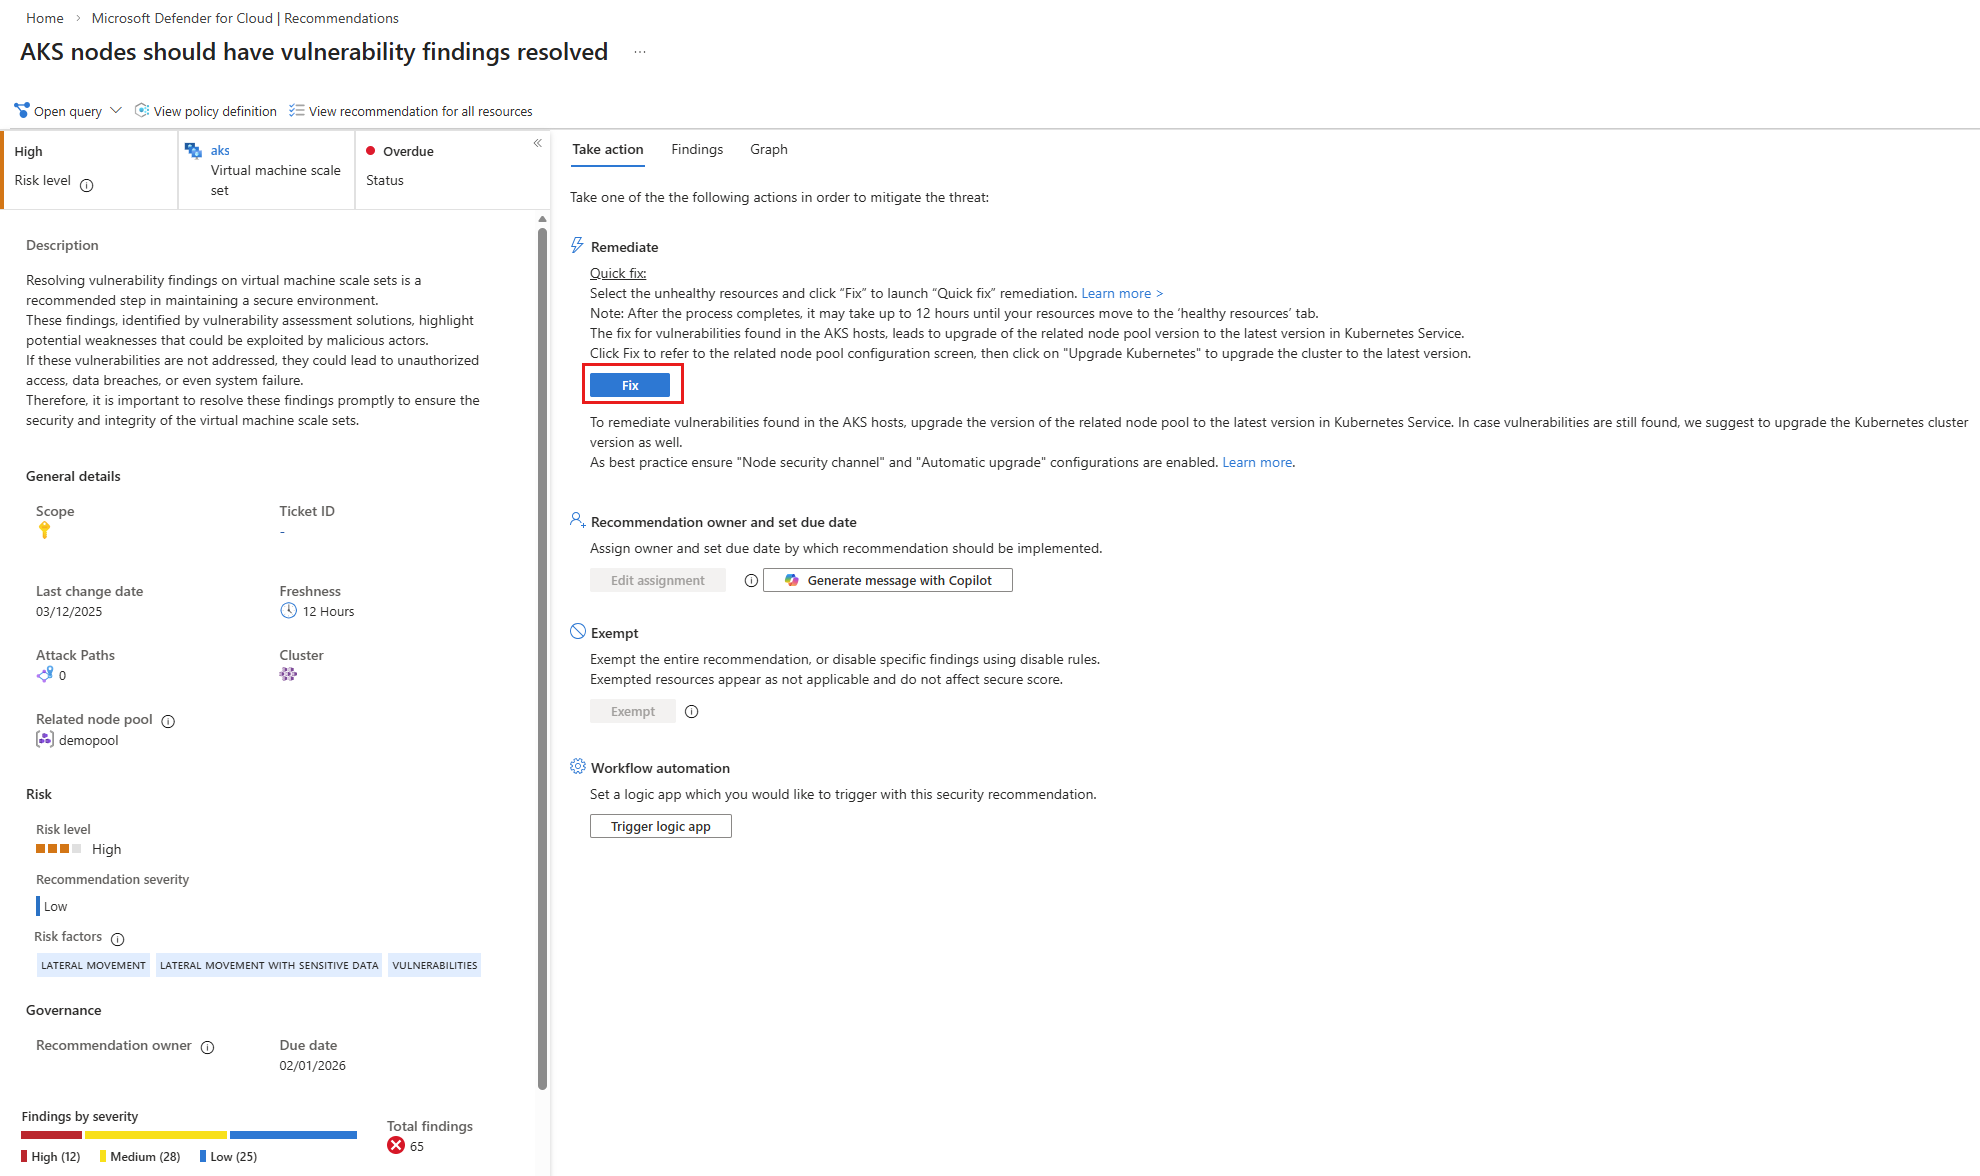The image size is (1980, 1176).
Task: Open the ellipsis menu beside the title
Action: click(640, 52)
